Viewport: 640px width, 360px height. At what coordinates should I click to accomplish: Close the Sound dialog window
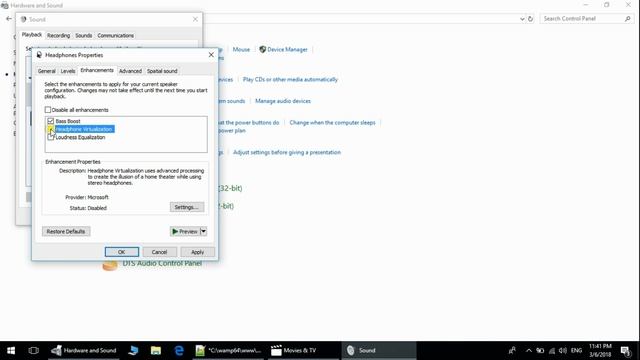pyautogui.click(x=195, y=19)
